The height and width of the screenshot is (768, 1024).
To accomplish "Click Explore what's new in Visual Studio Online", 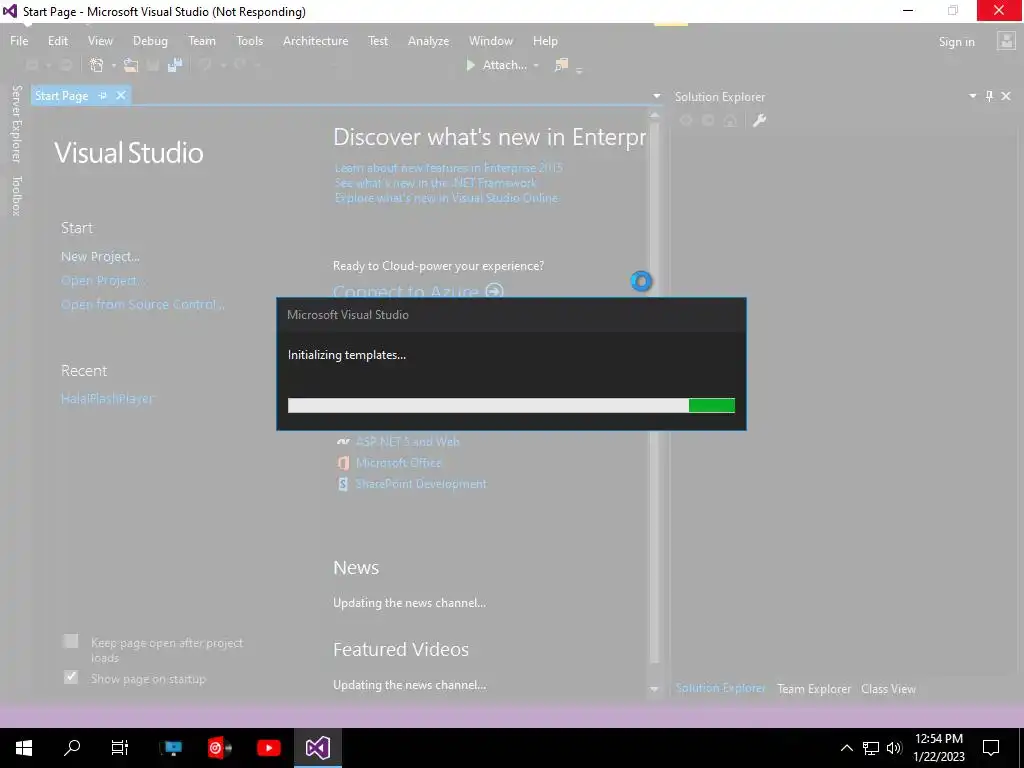I will pos(446,198).
